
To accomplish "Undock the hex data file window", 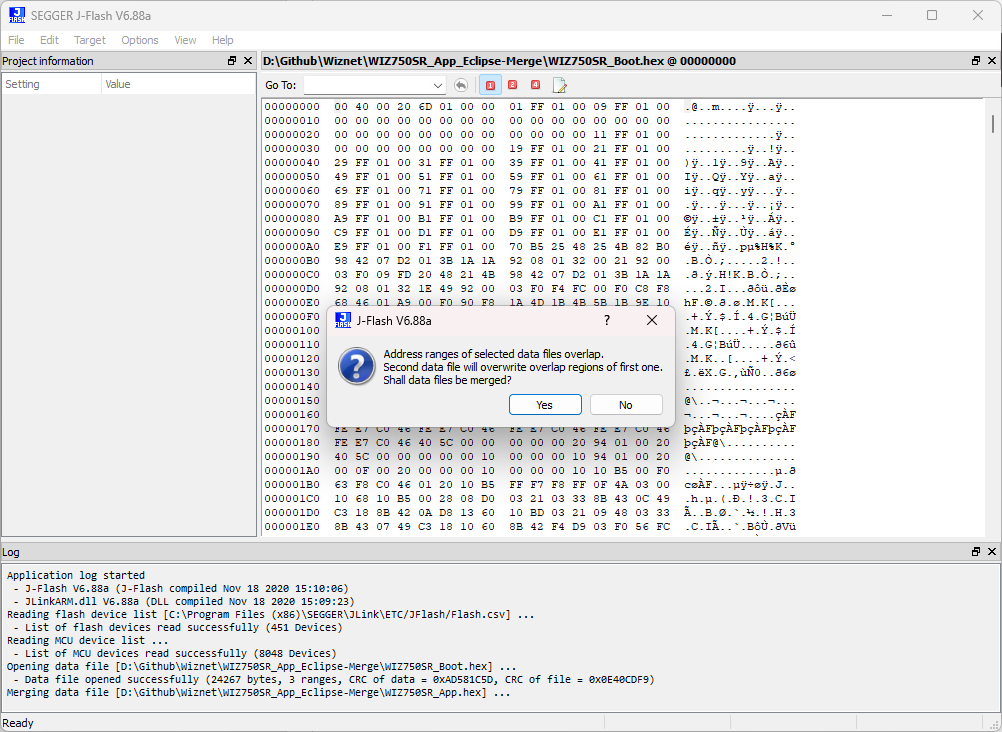I will pyautogui.click(x=976, y=61).
